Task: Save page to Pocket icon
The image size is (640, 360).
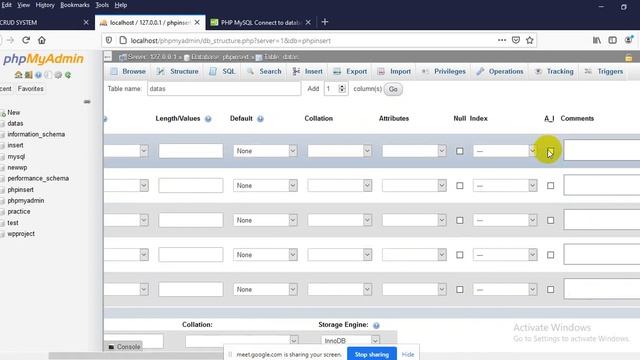Action: pos(516,40)
